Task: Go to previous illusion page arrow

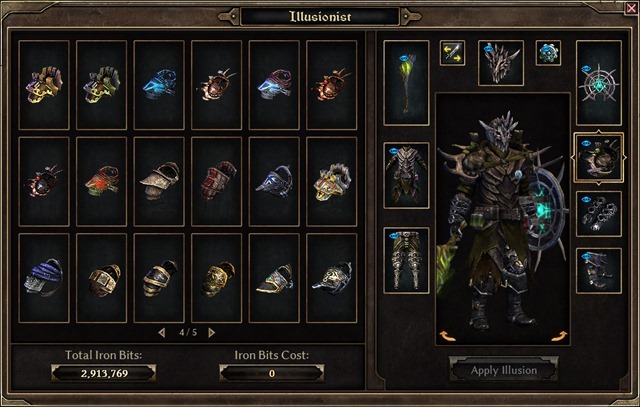Action: (x=162, y=333)
